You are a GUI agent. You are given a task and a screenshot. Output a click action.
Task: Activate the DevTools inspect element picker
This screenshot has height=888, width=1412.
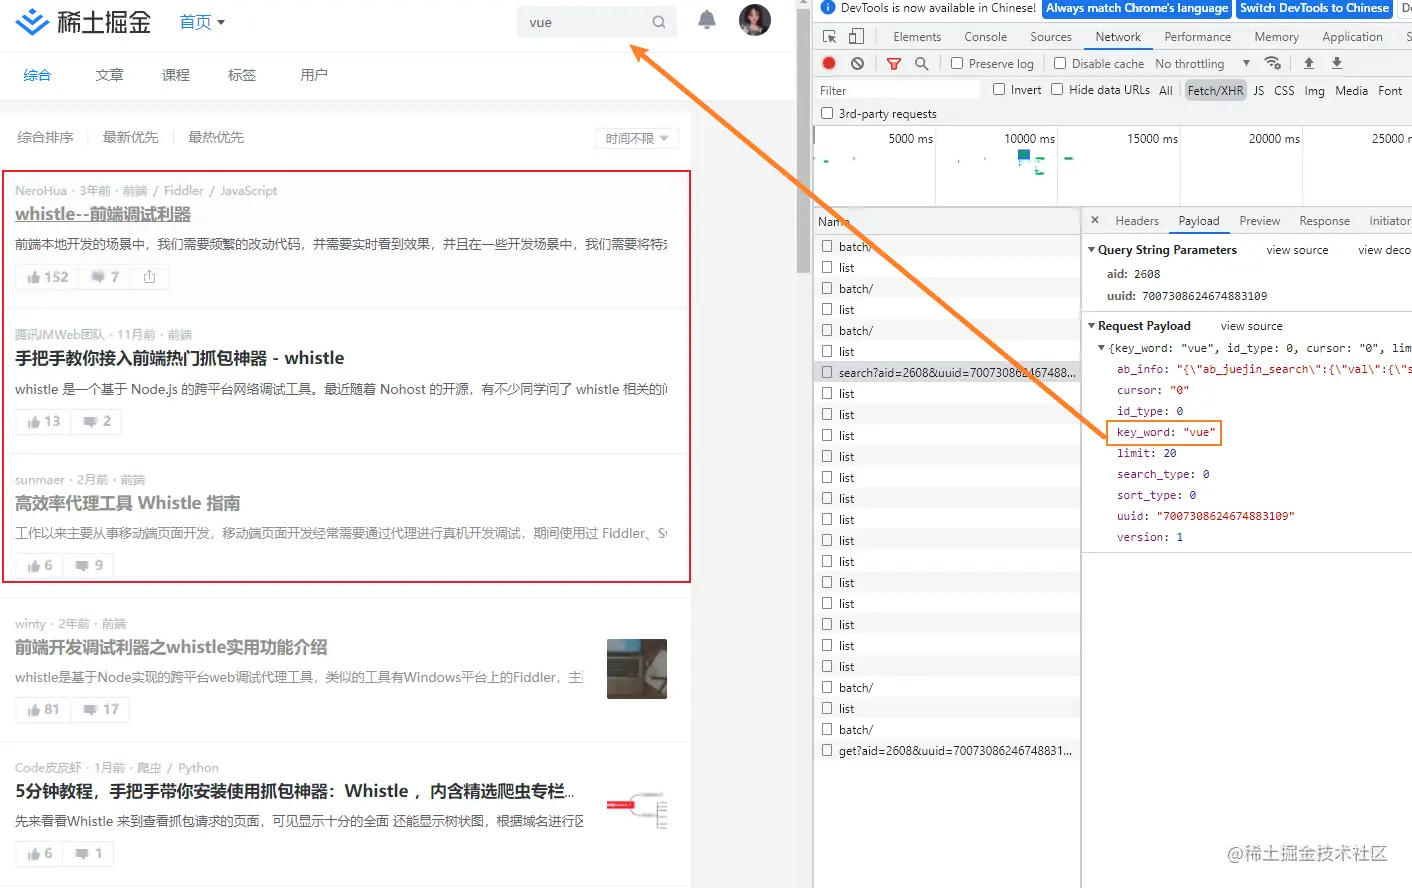pos(829,36)
